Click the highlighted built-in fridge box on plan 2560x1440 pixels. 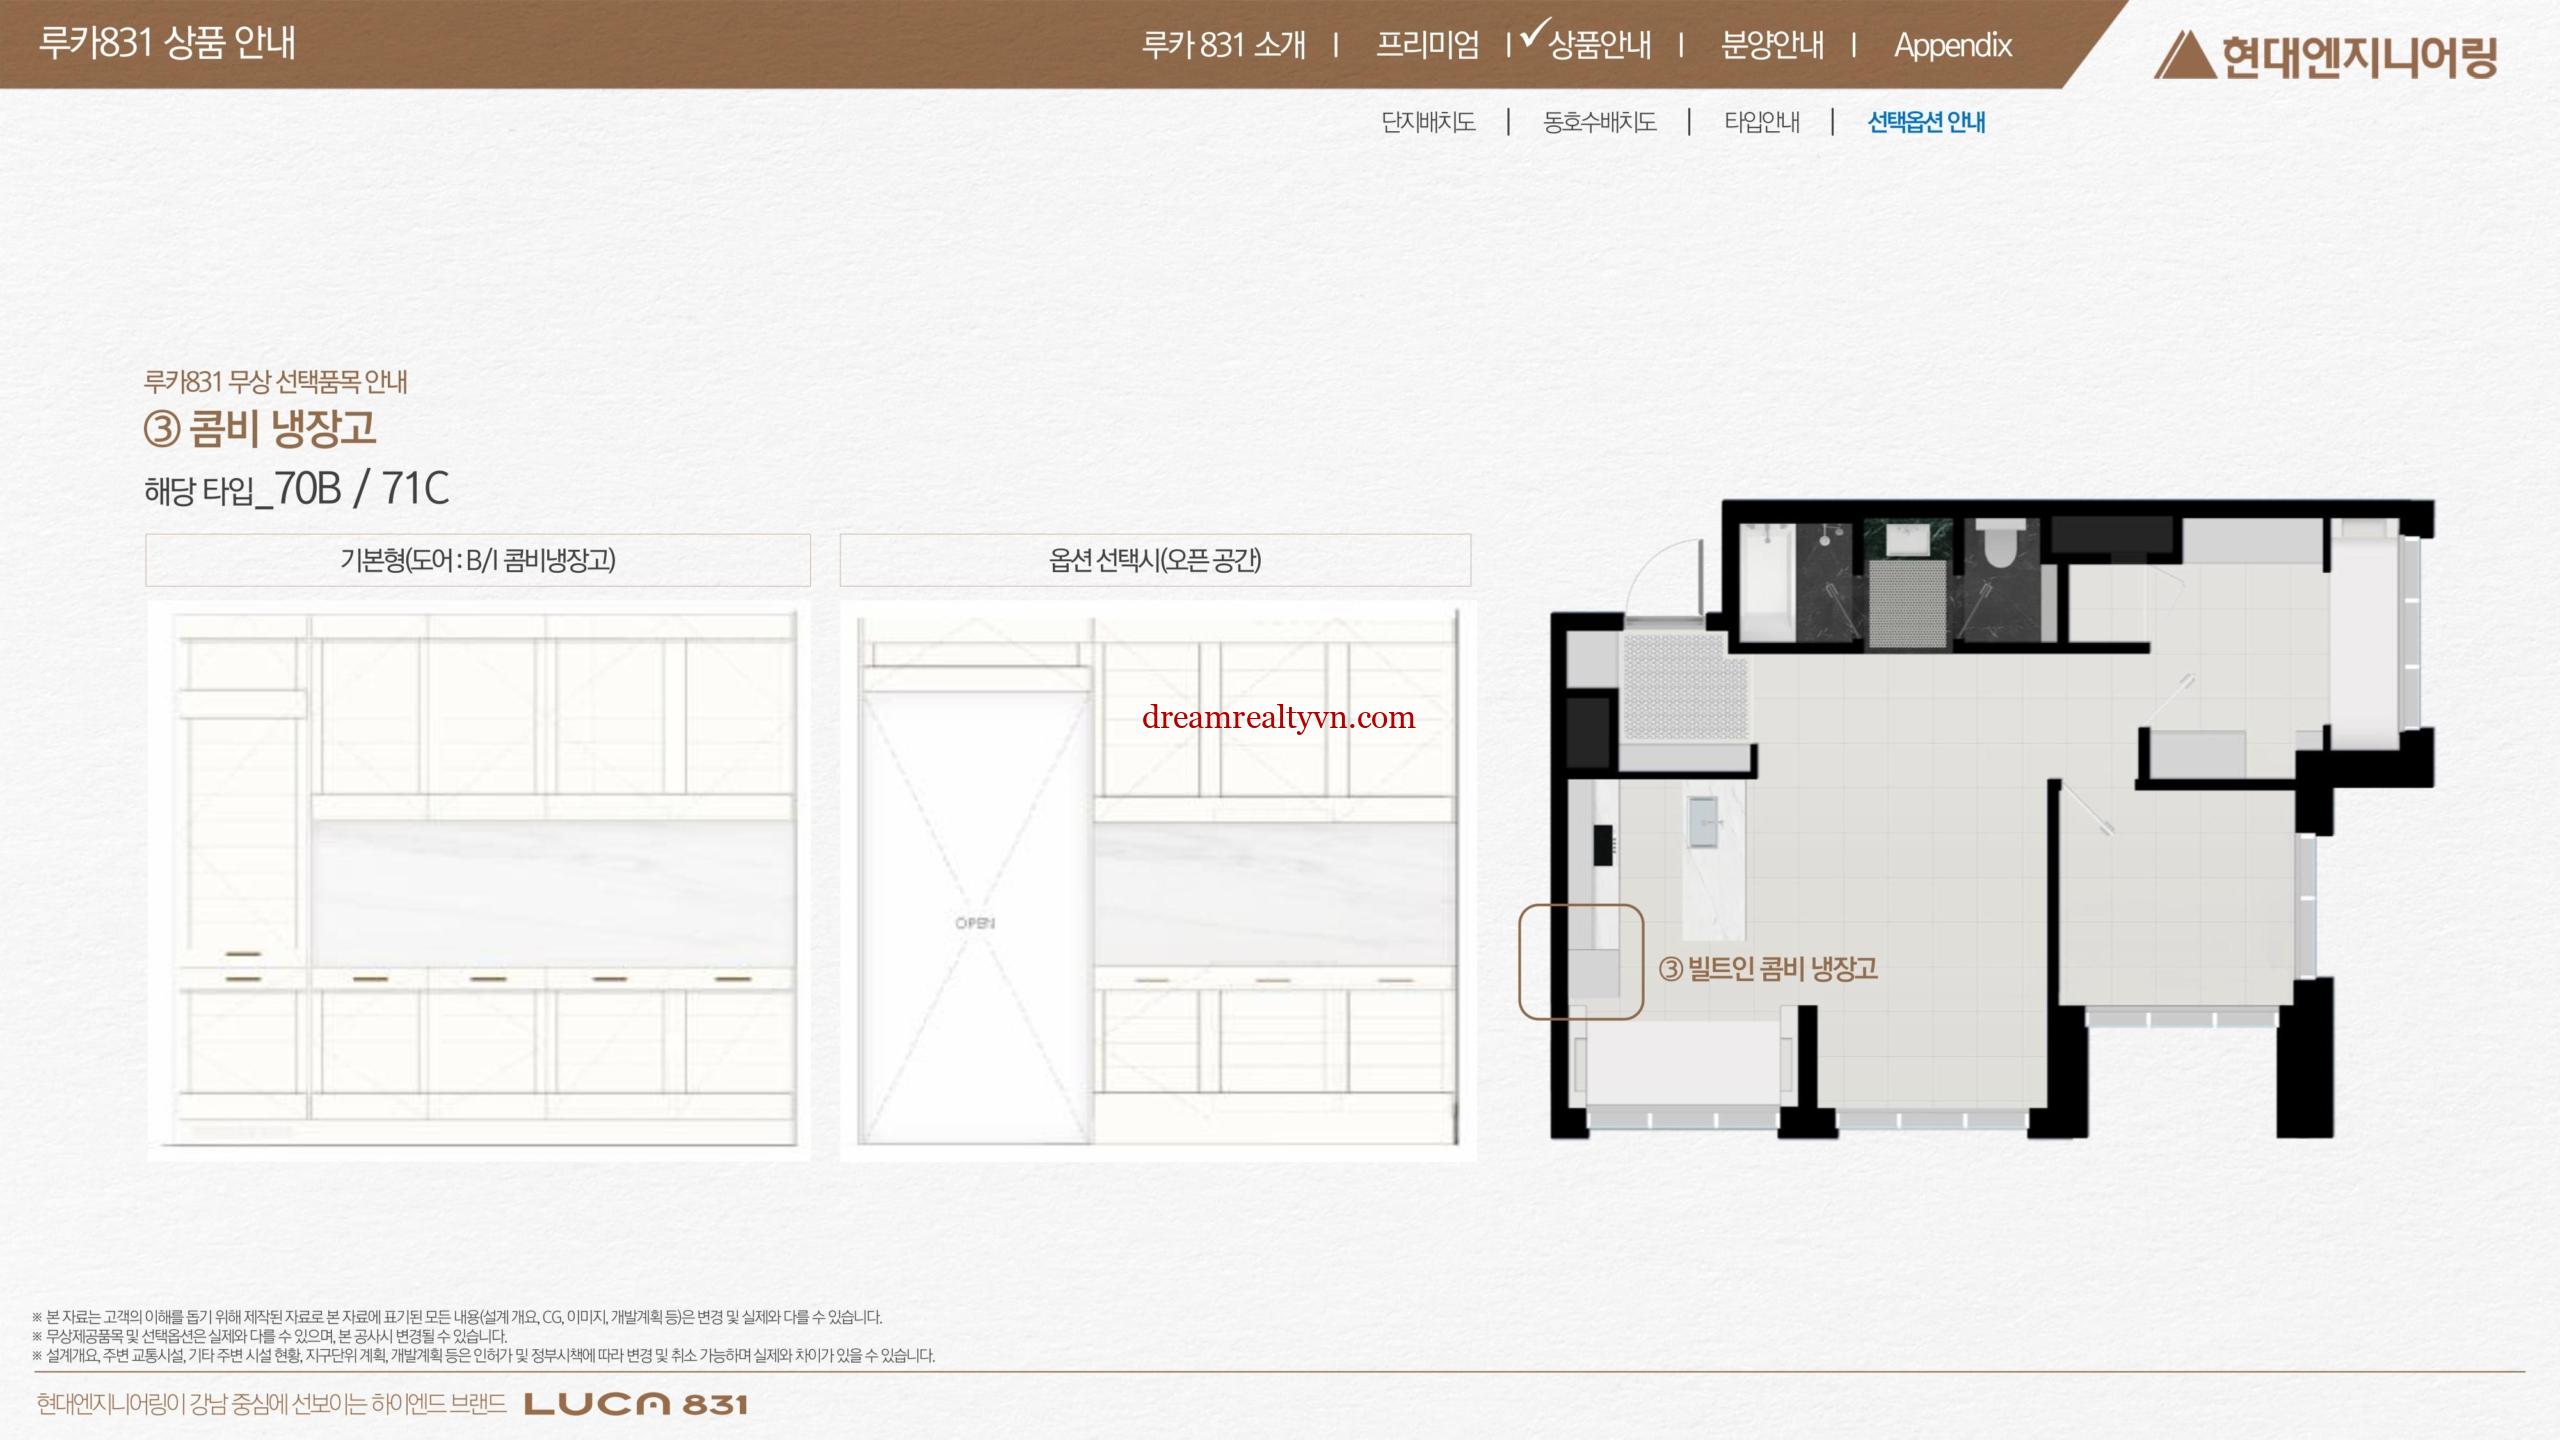pos(1581,962)
